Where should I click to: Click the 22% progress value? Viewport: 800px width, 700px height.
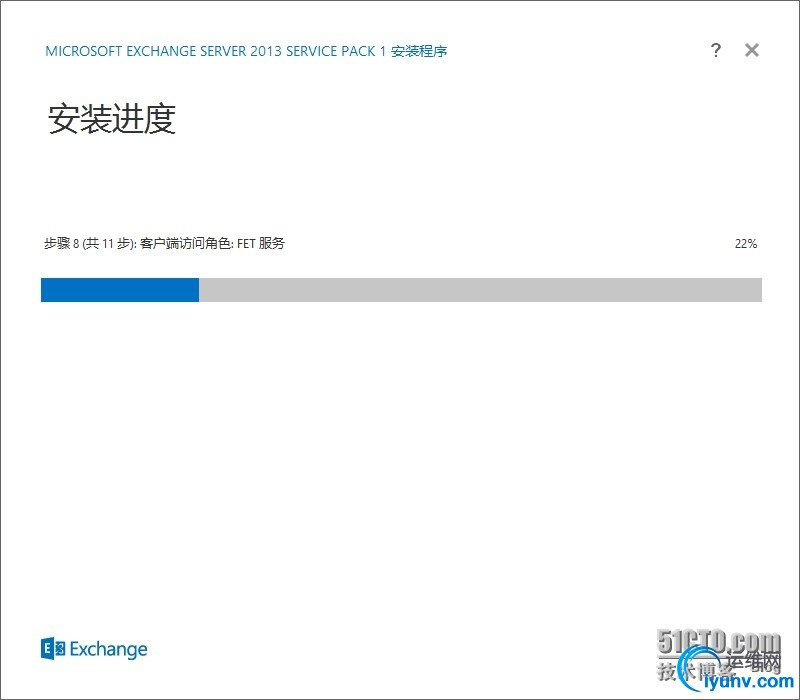pyautogui.click(x=746, y=244)
